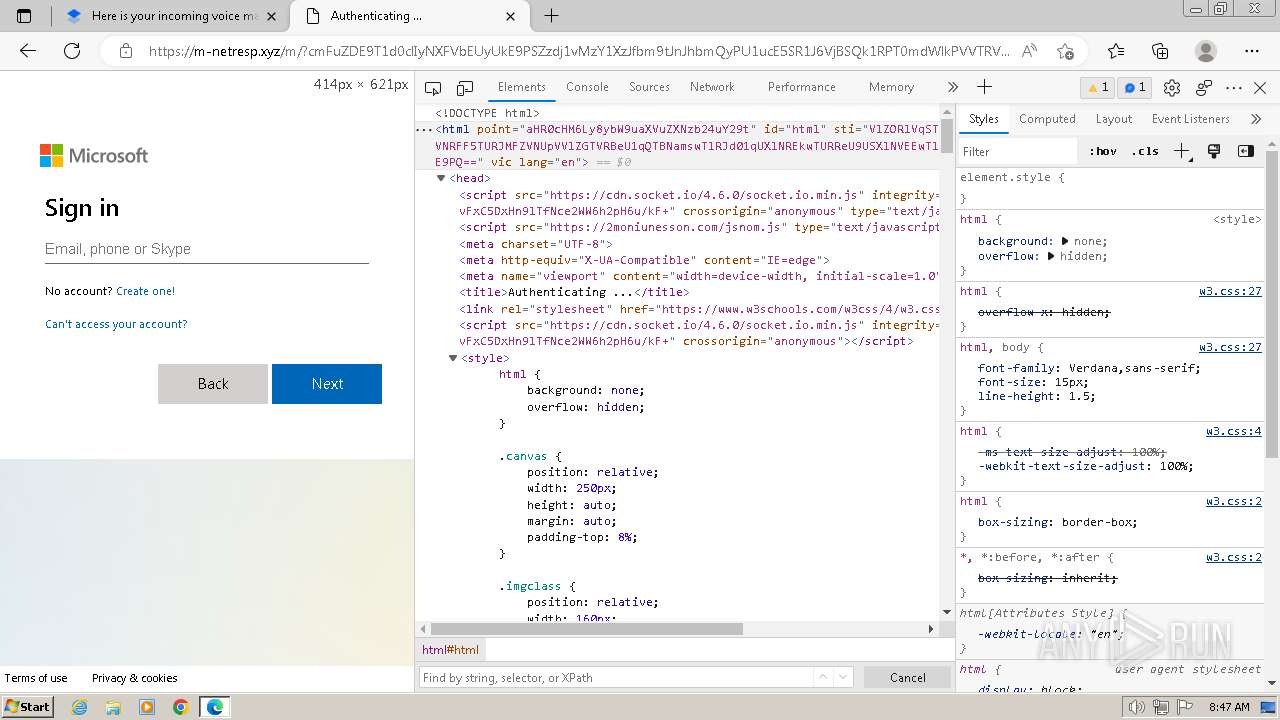Go back to previous page
Viewport: 1280px width, 720px height.
coord(28,51)
